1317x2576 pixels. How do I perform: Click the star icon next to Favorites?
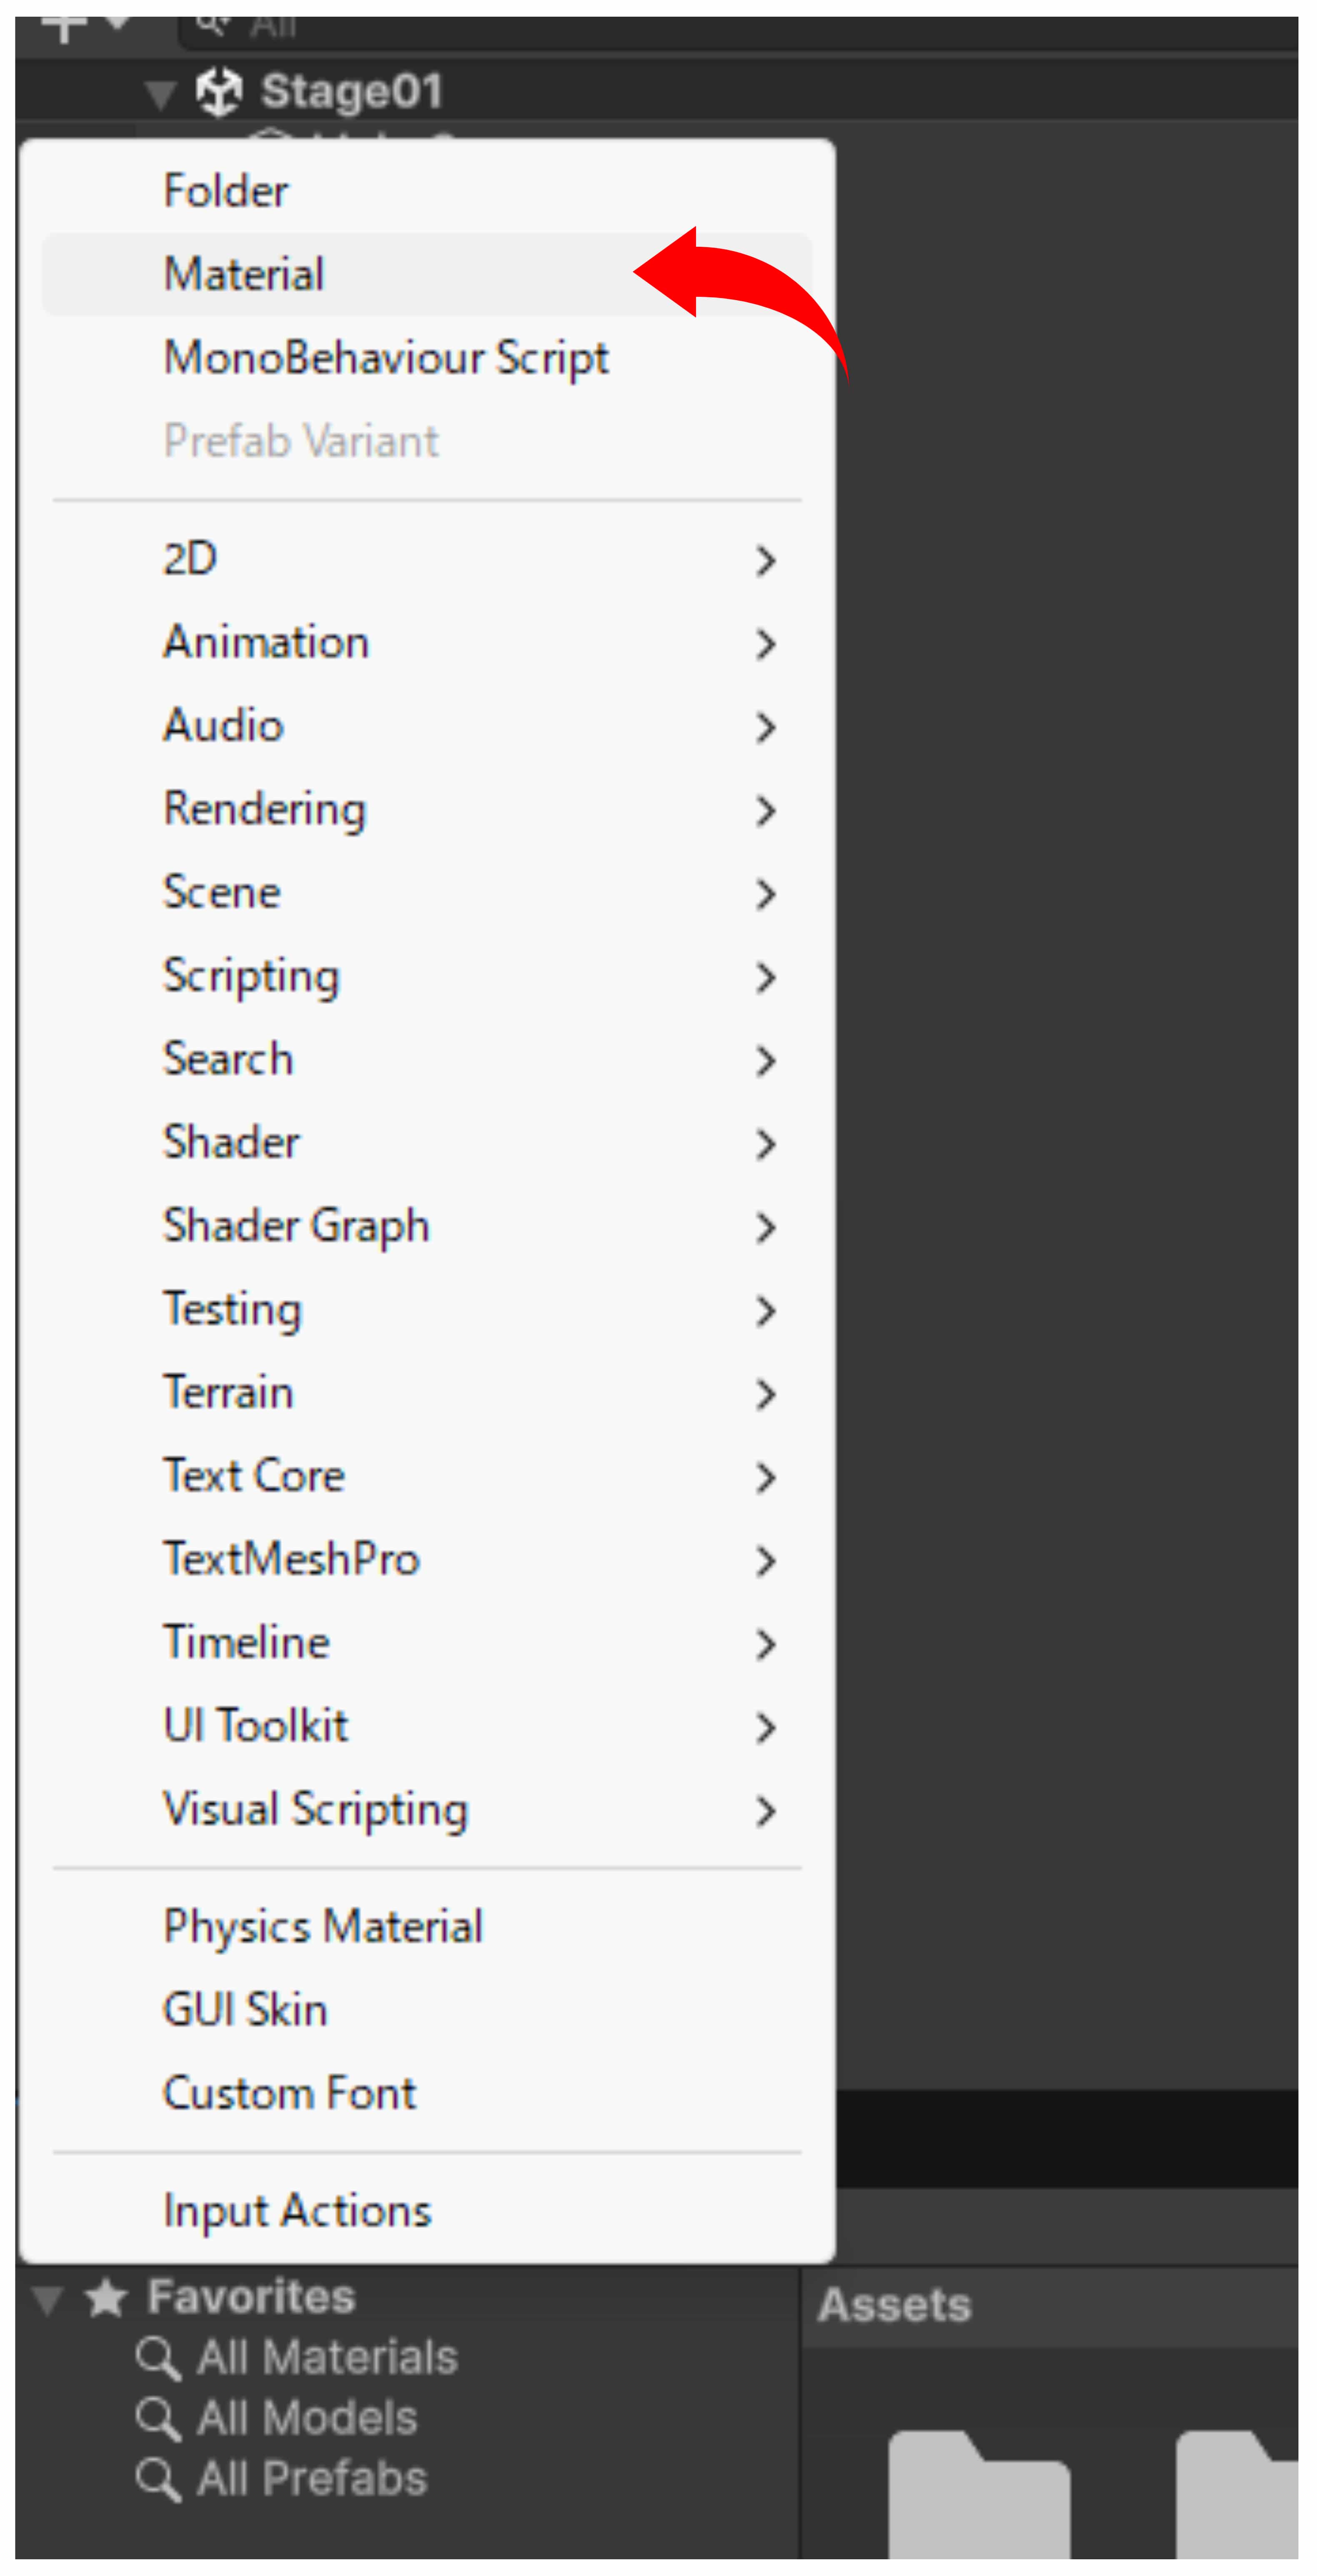tap(106, 2297)
